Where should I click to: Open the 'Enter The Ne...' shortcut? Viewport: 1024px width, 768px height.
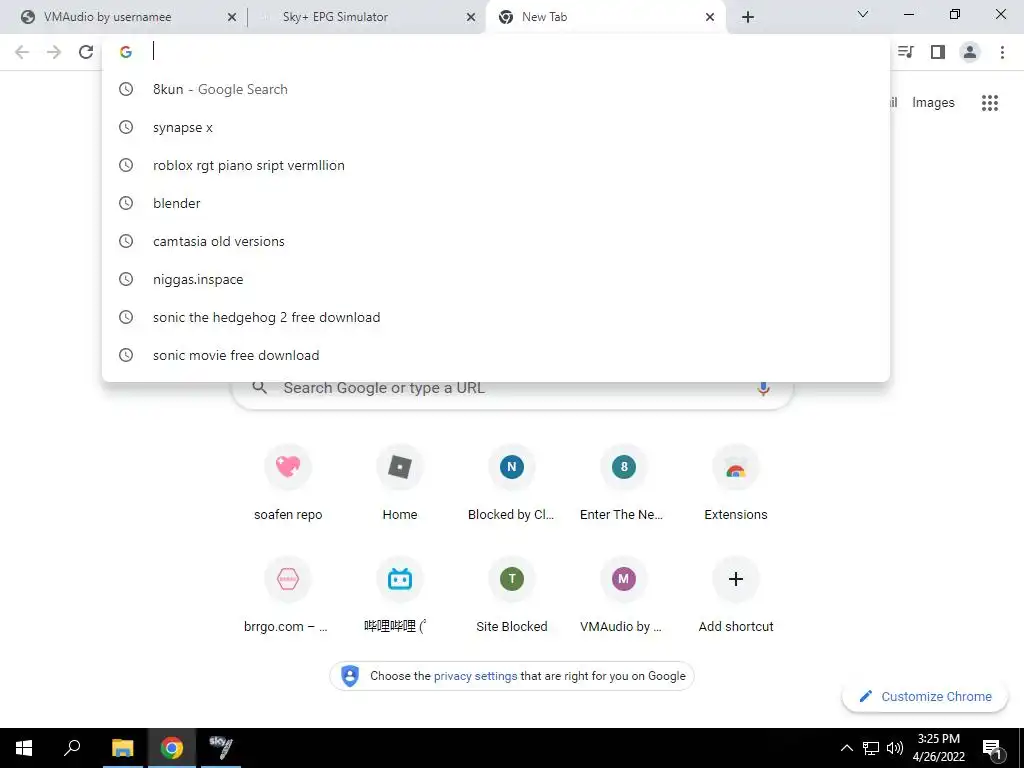(624, 483)
